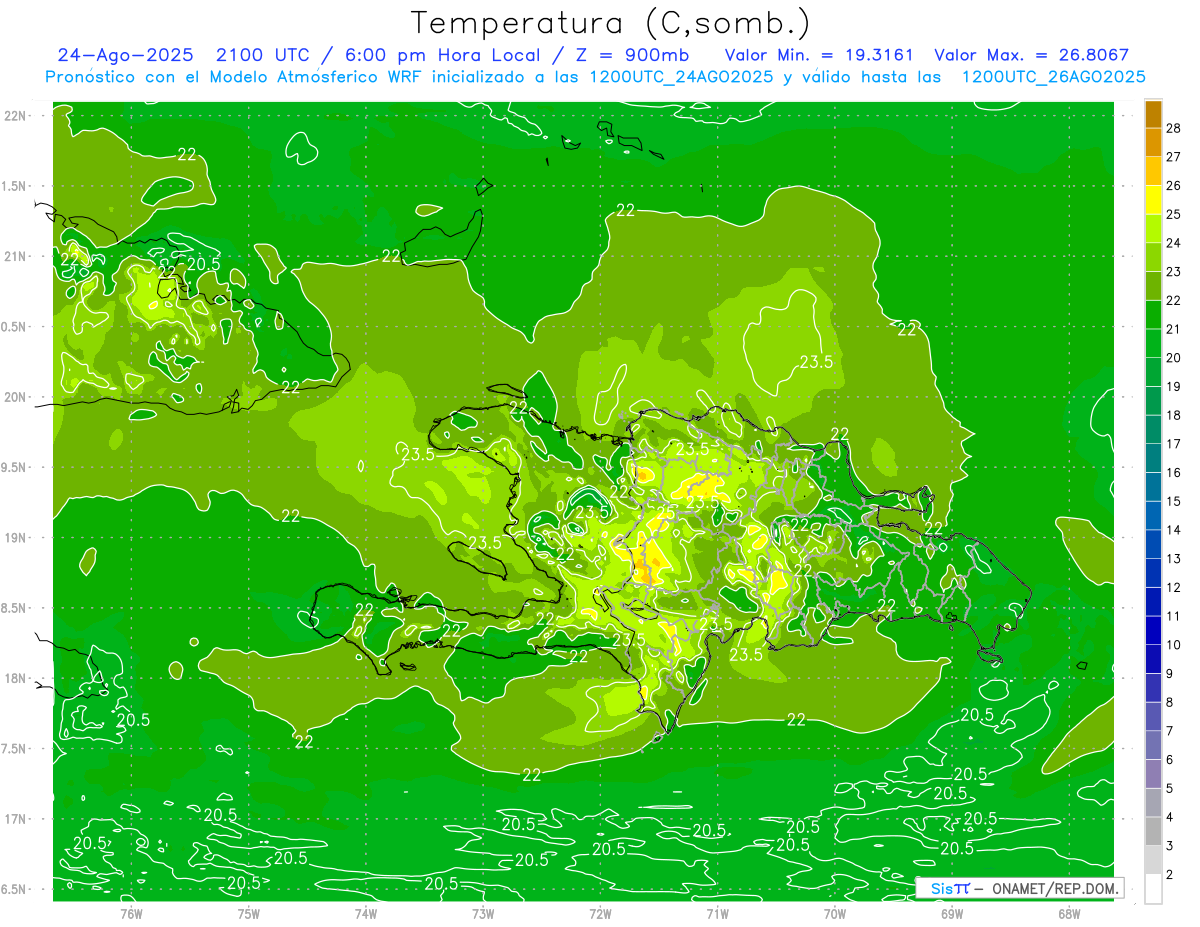Click the purple legend swatch between 5 and 6

tap(1153, 773)
